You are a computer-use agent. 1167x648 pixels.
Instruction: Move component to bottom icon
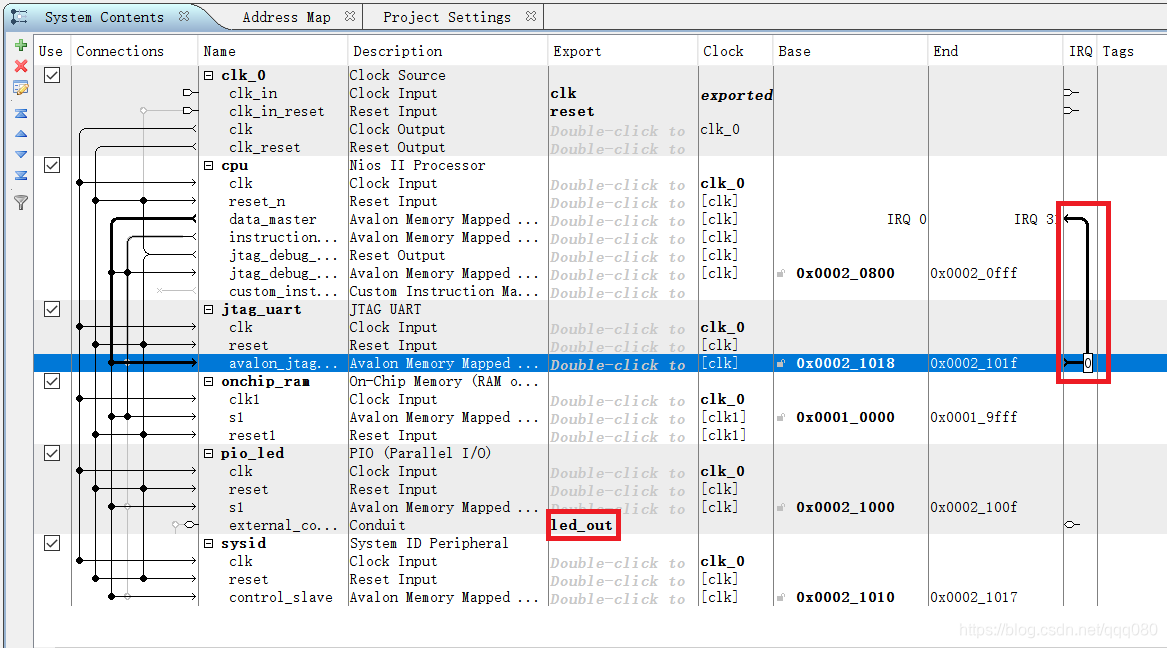pos(21,176)
